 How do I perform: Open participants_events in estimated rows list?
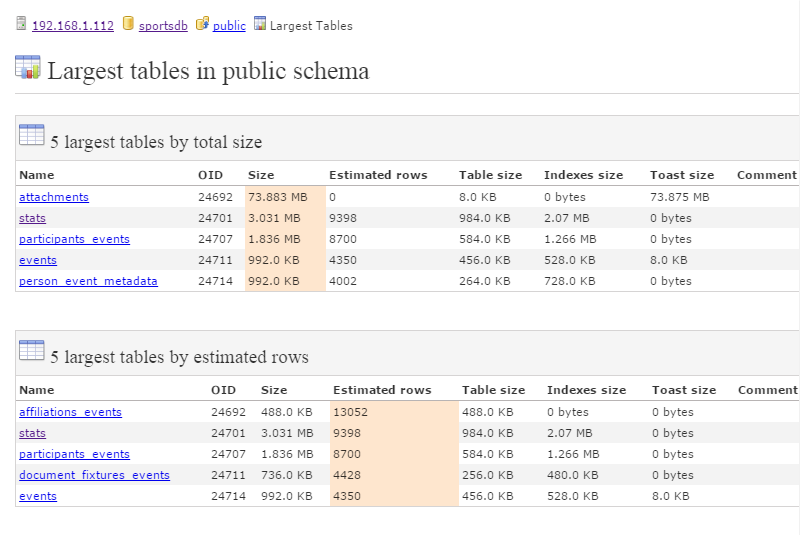point(74,454)
